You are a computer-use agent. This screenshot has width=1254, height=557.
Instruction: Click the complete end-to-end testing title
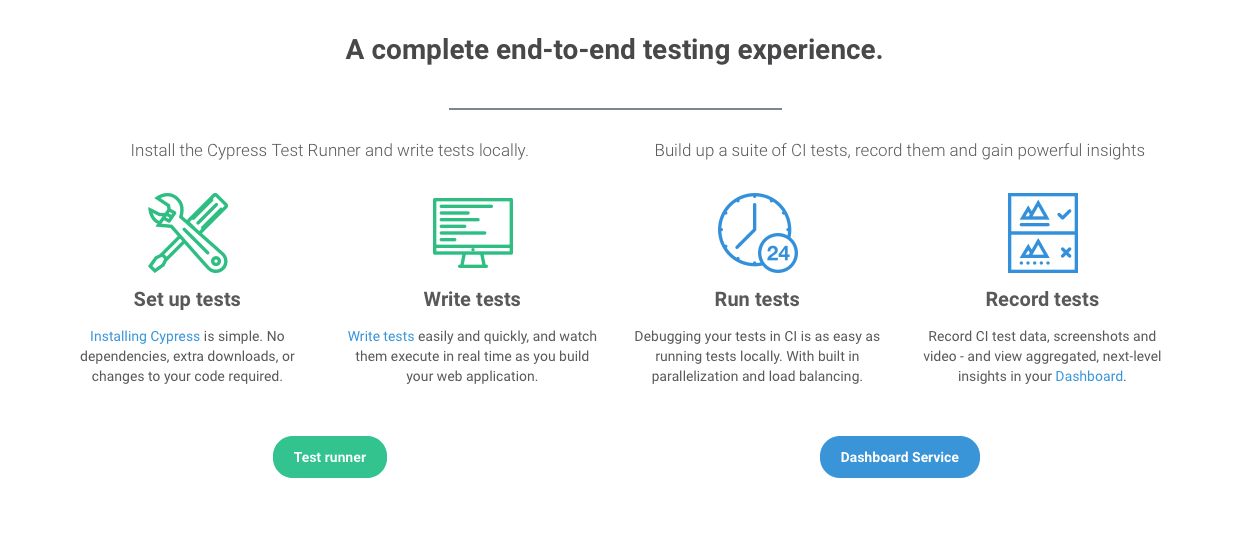point(614,50)
